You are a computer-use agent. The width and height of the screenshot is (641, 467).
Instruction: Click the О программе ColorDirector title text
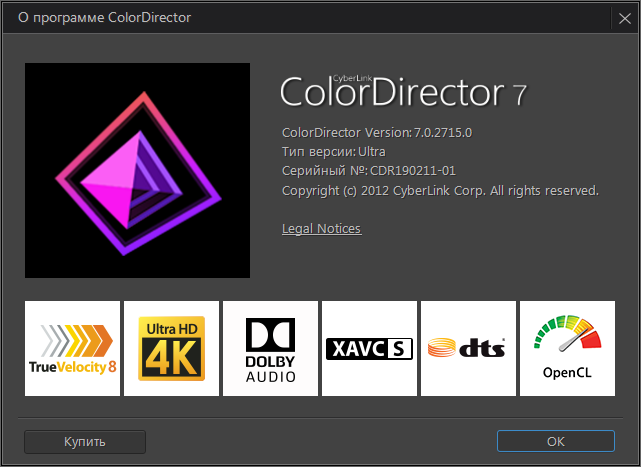[104, 18]
